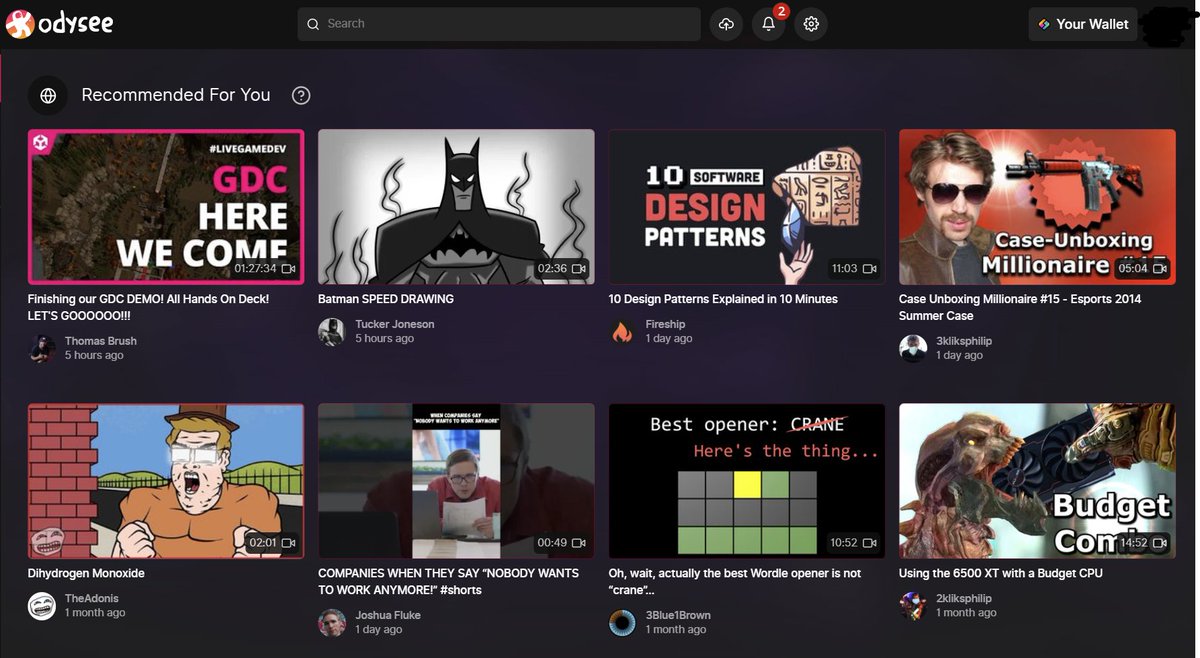Click the help question mark icon
Viewport: 1200px width, 658px height.
click(x=301, y=96)
